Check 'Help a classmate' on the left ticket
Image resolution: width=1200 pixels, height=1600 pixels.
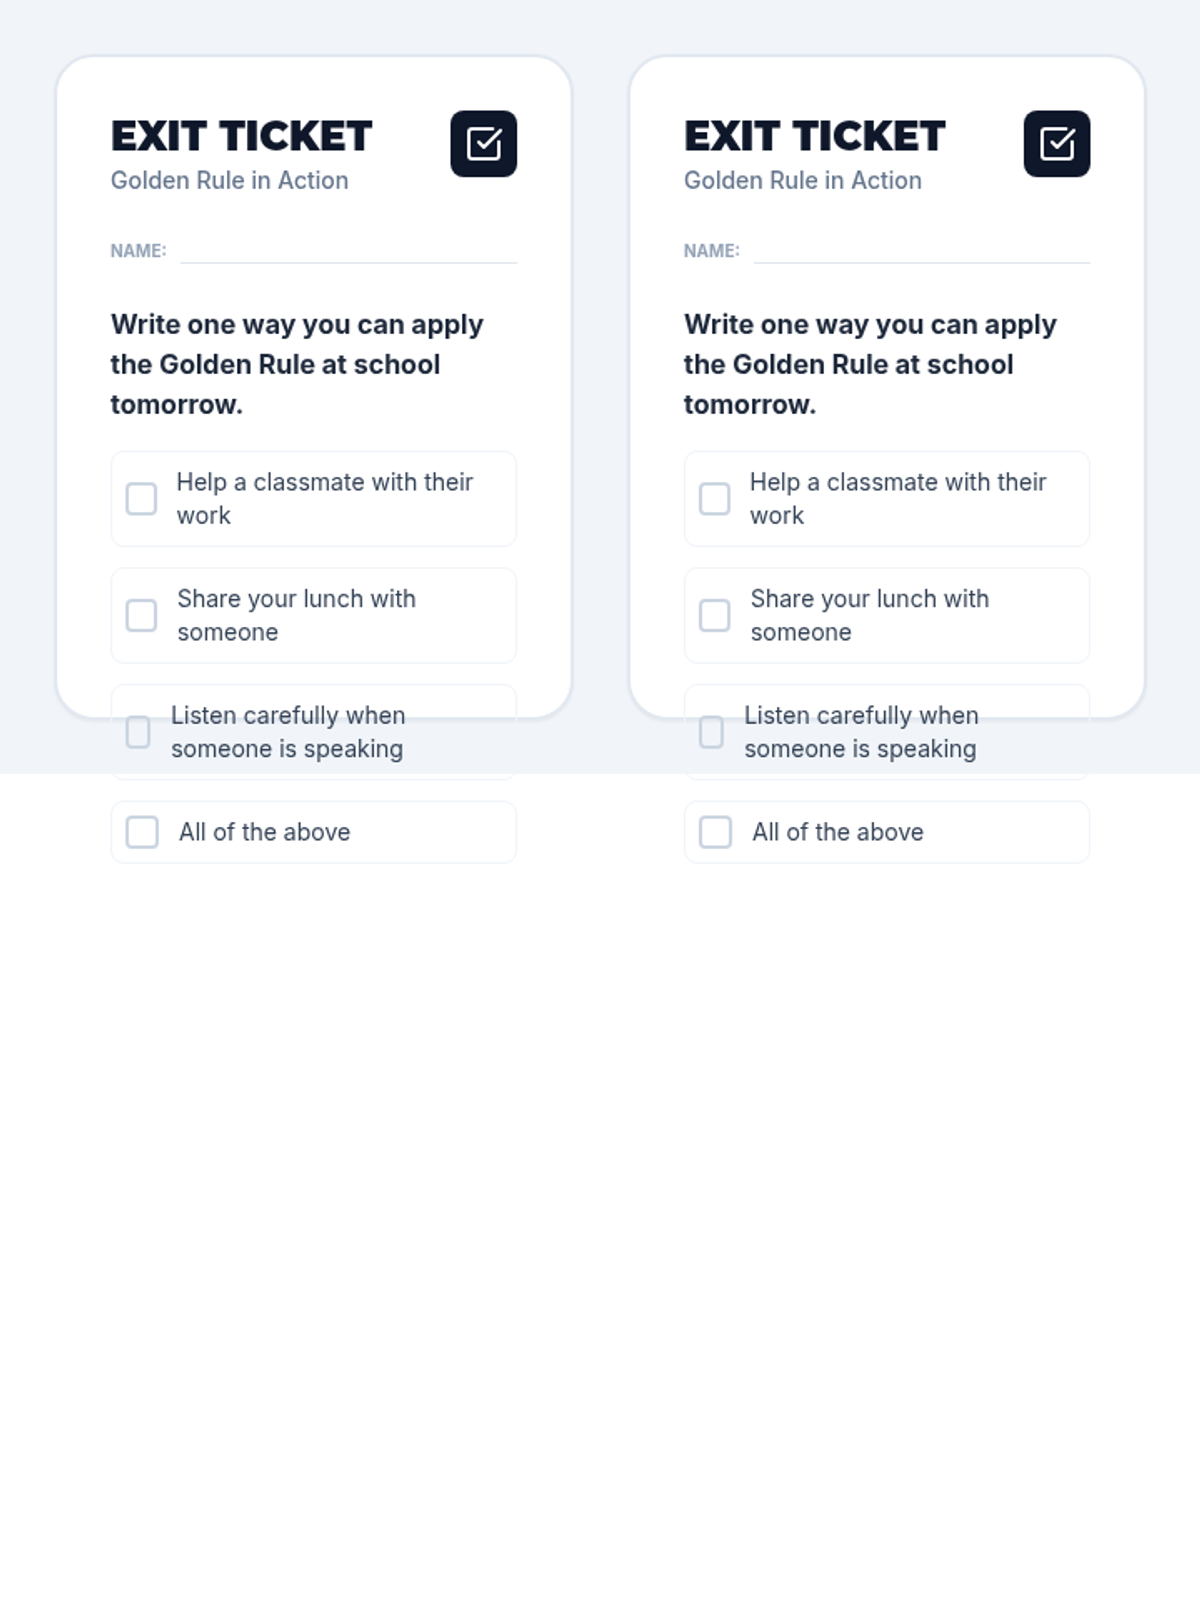pos(141,499)
